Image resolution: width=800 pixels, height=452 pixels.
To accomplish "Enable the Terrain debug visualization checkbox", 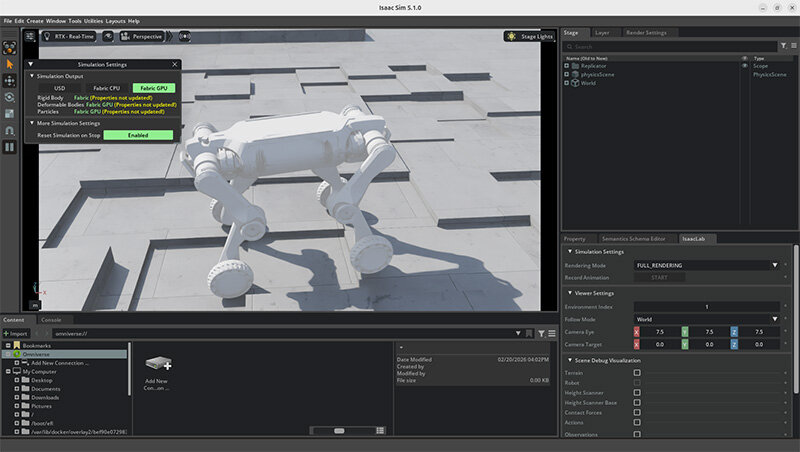I will pos(638,372).
